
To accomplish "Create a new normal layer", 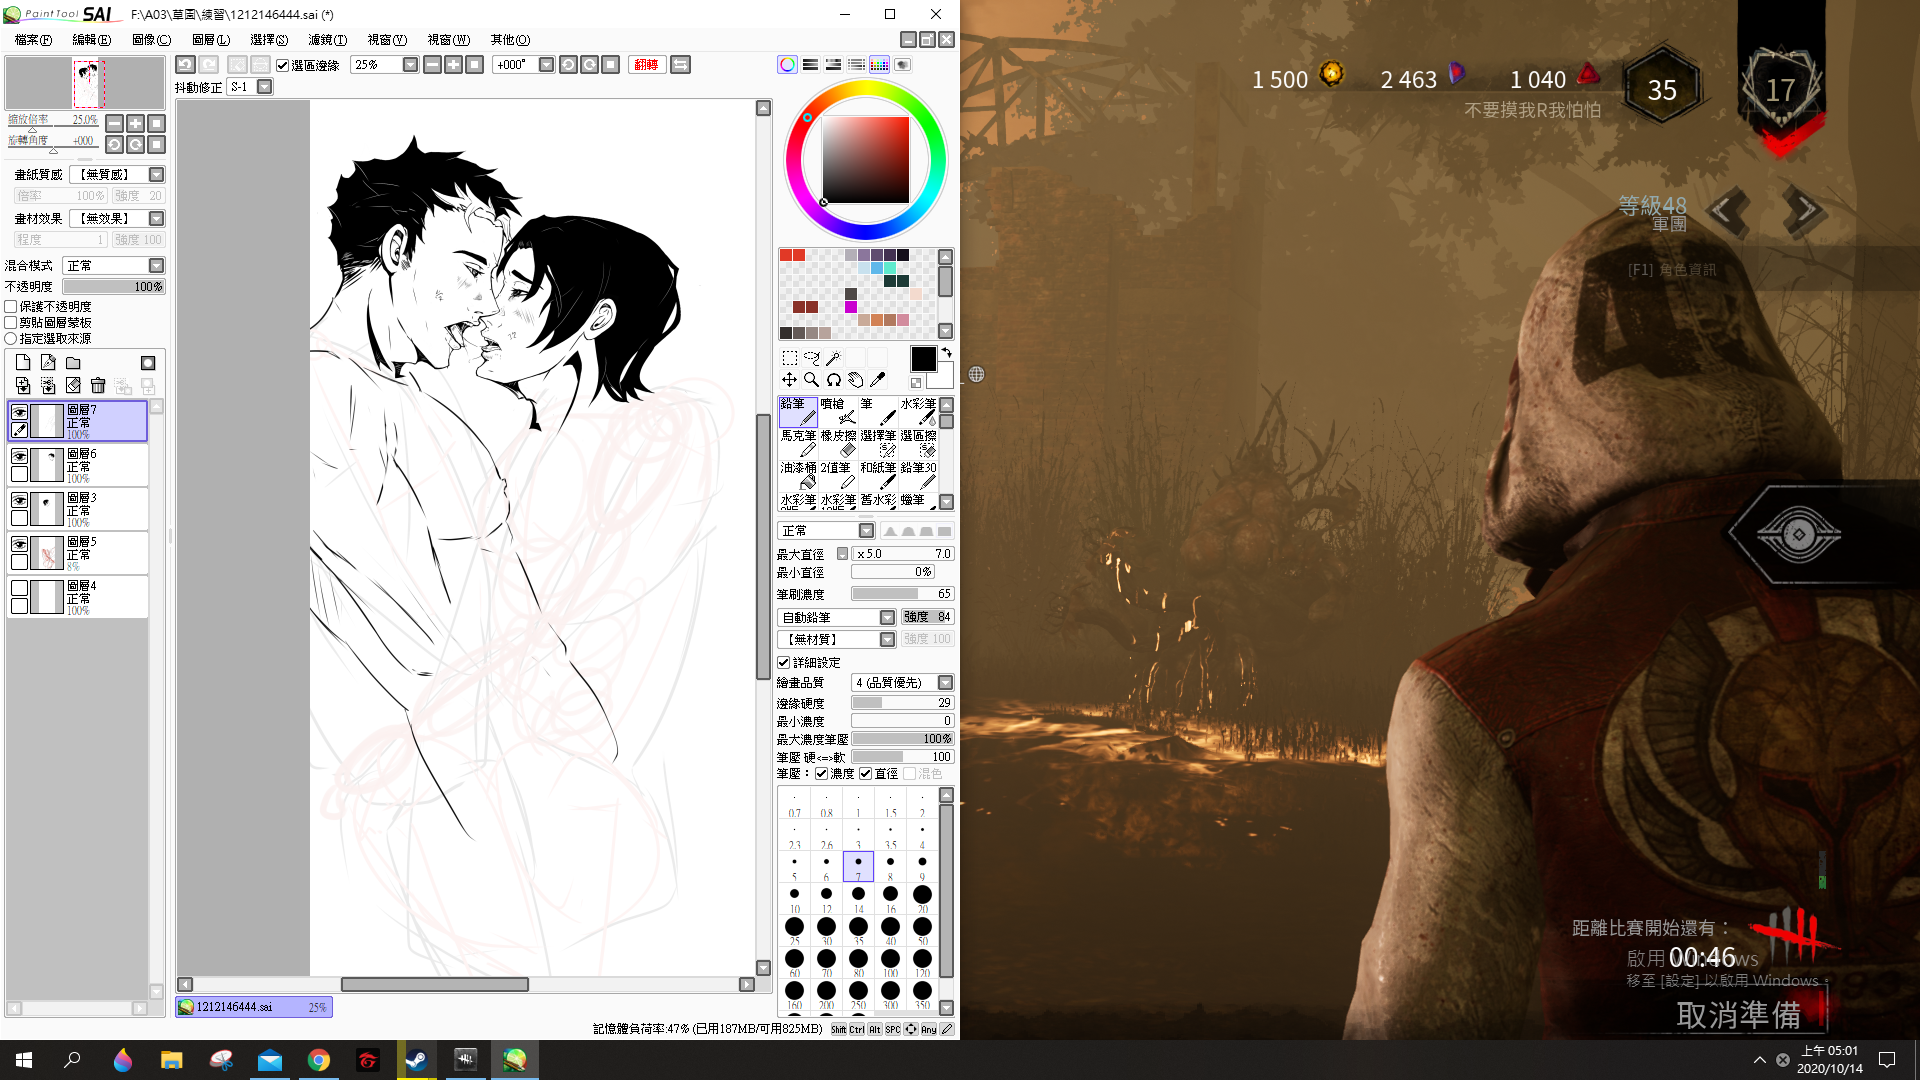I will [23, 363].
